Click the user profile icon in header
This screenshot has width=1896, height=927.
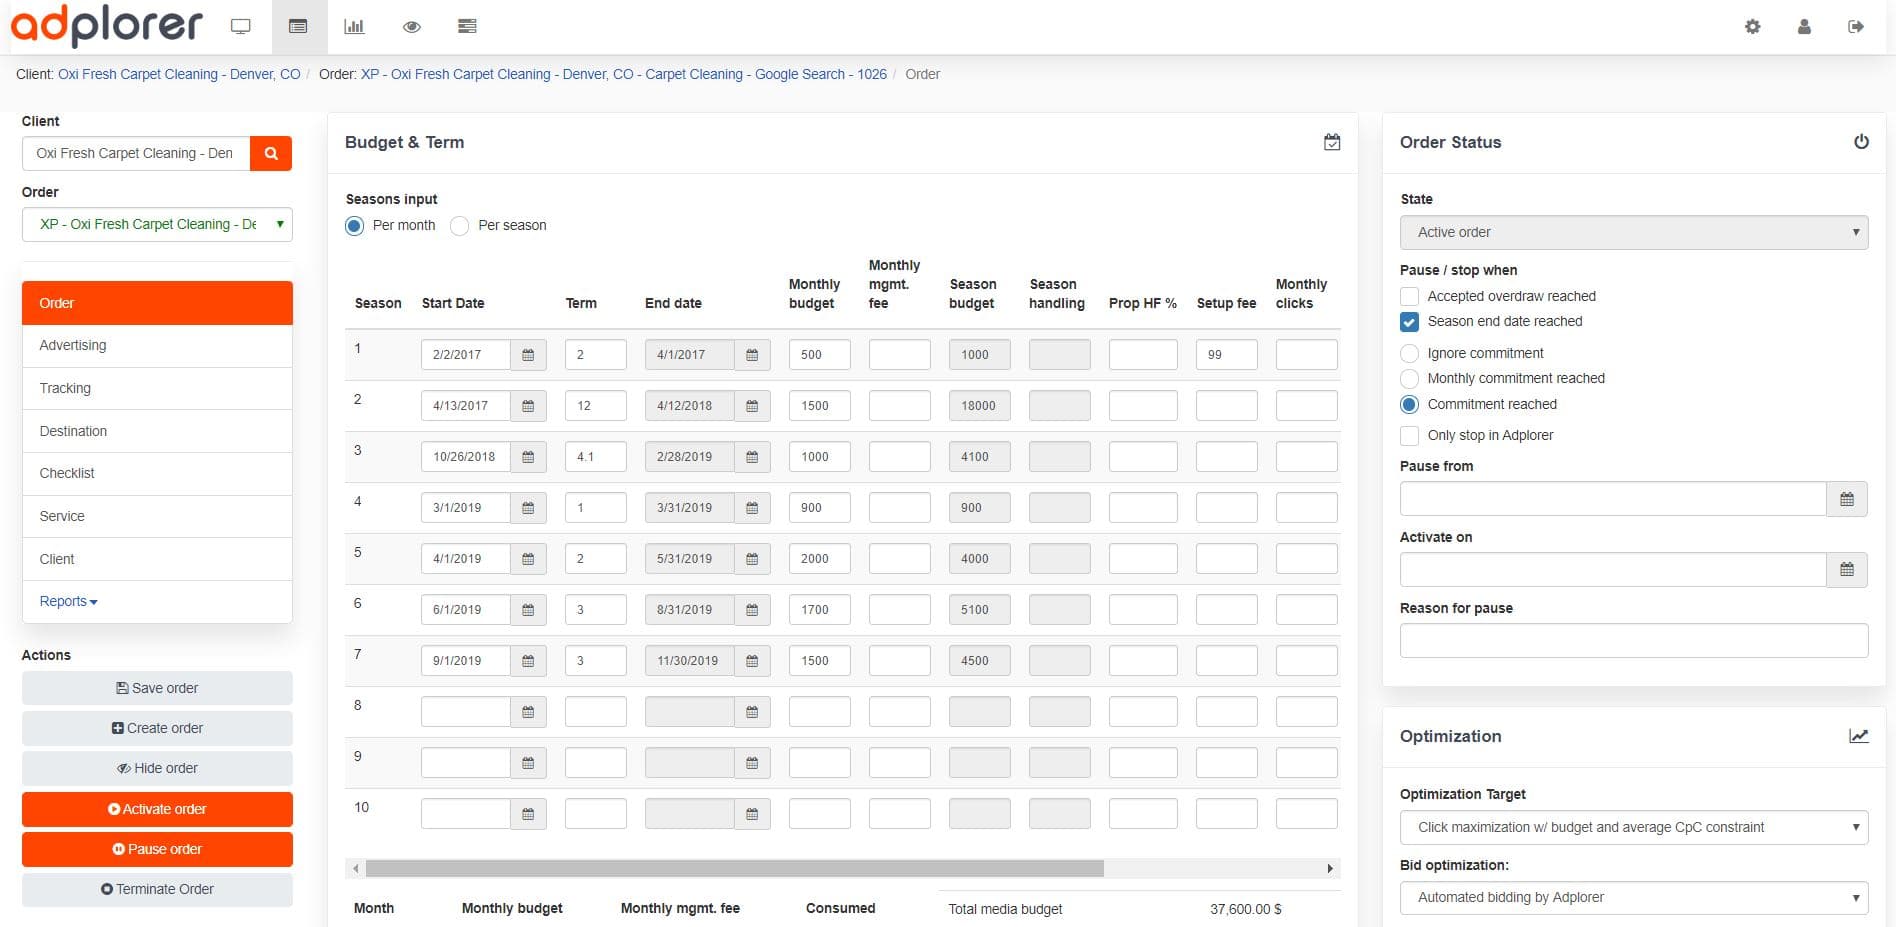1804,27
